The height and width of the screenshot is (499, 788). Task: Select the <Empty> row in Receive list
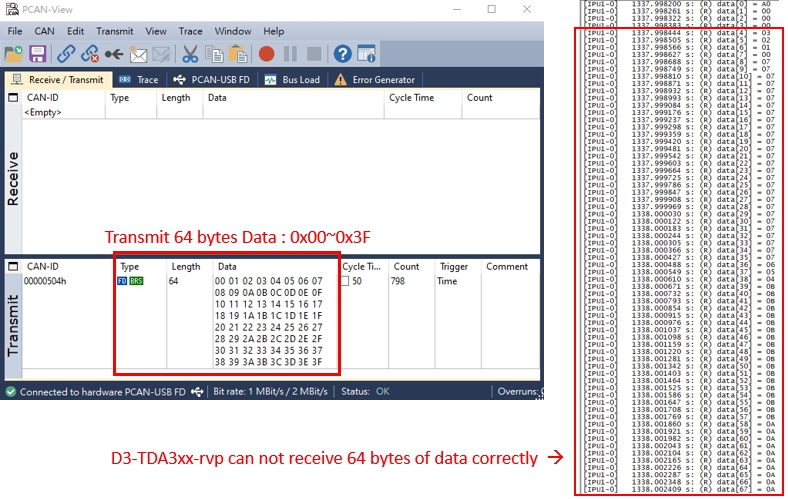pyautogui.click(x=43, y=112)
